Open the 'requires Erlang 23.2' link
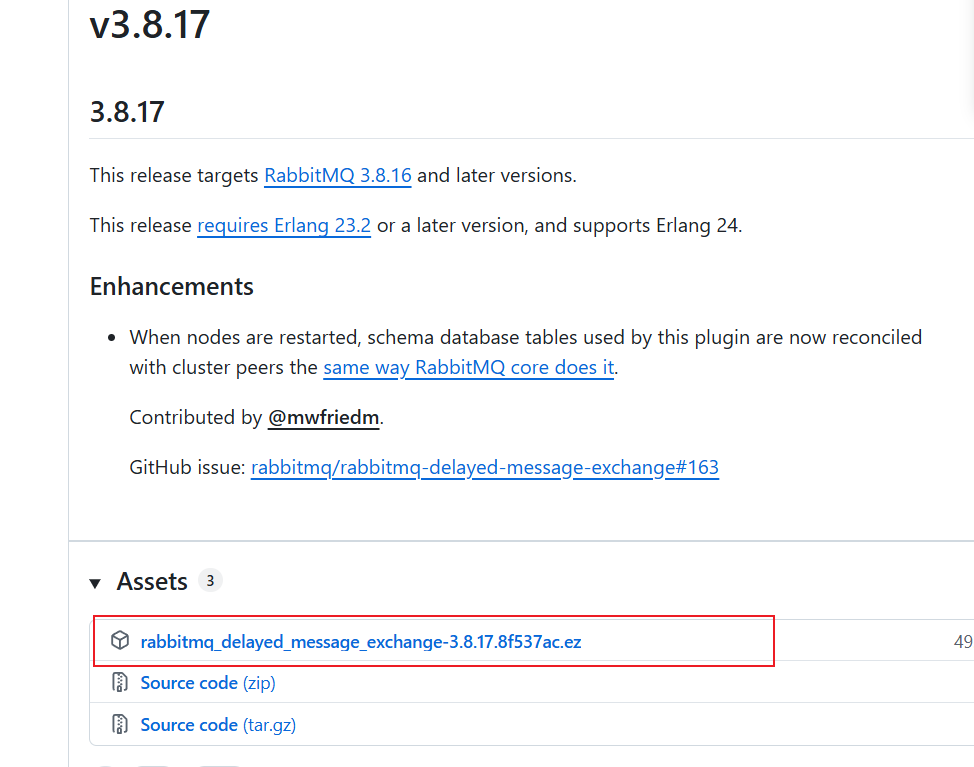 [x=284, y=225]
